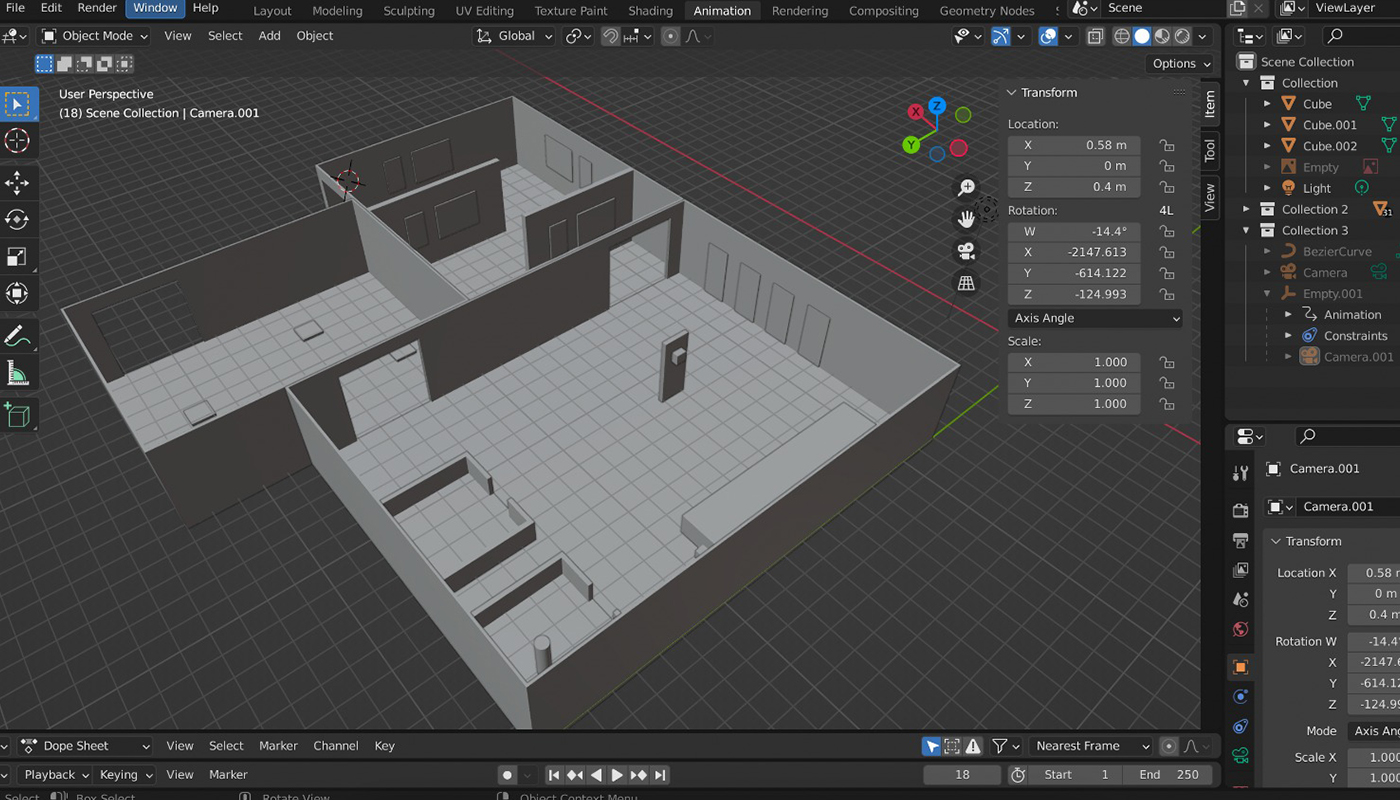This screenshot has height=800, width=1400.
Task: Switch to the Rendering workspace tab
Action: click(799, 11)
